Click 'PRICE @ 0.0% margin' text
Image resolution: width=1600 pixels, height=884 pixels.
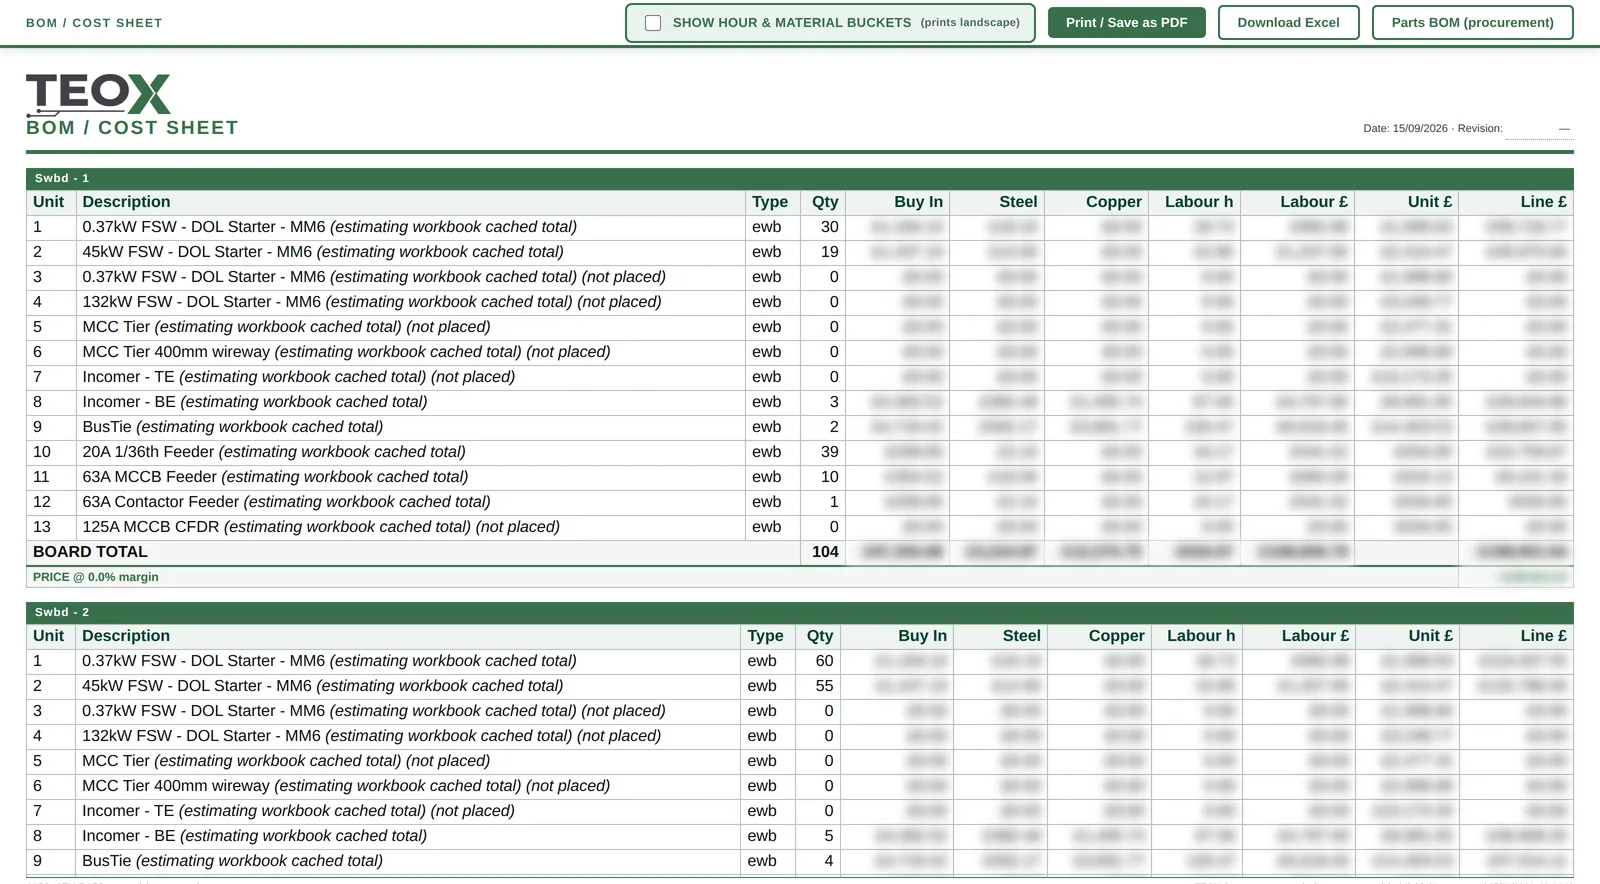[x=96, y=577]
